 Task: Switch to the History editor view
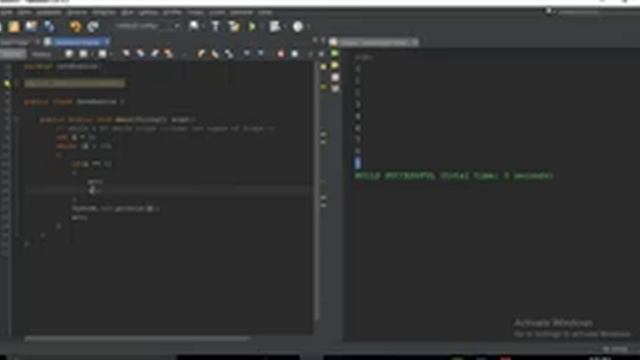42,54
